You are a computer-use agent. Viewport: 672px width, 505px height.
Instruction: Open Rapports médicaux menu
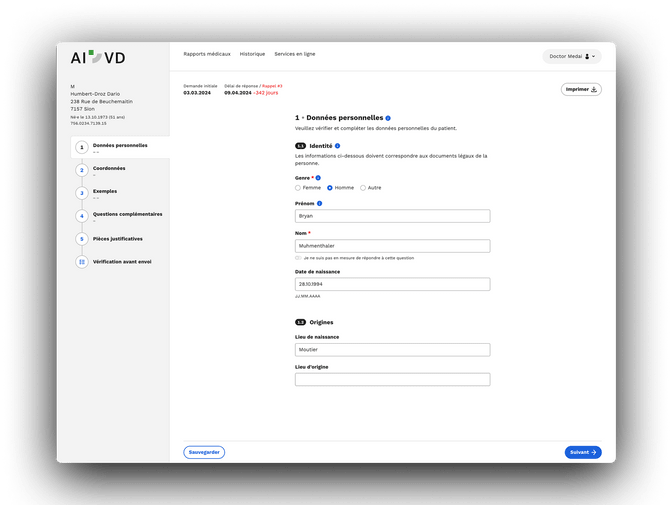tap(207, 53)
